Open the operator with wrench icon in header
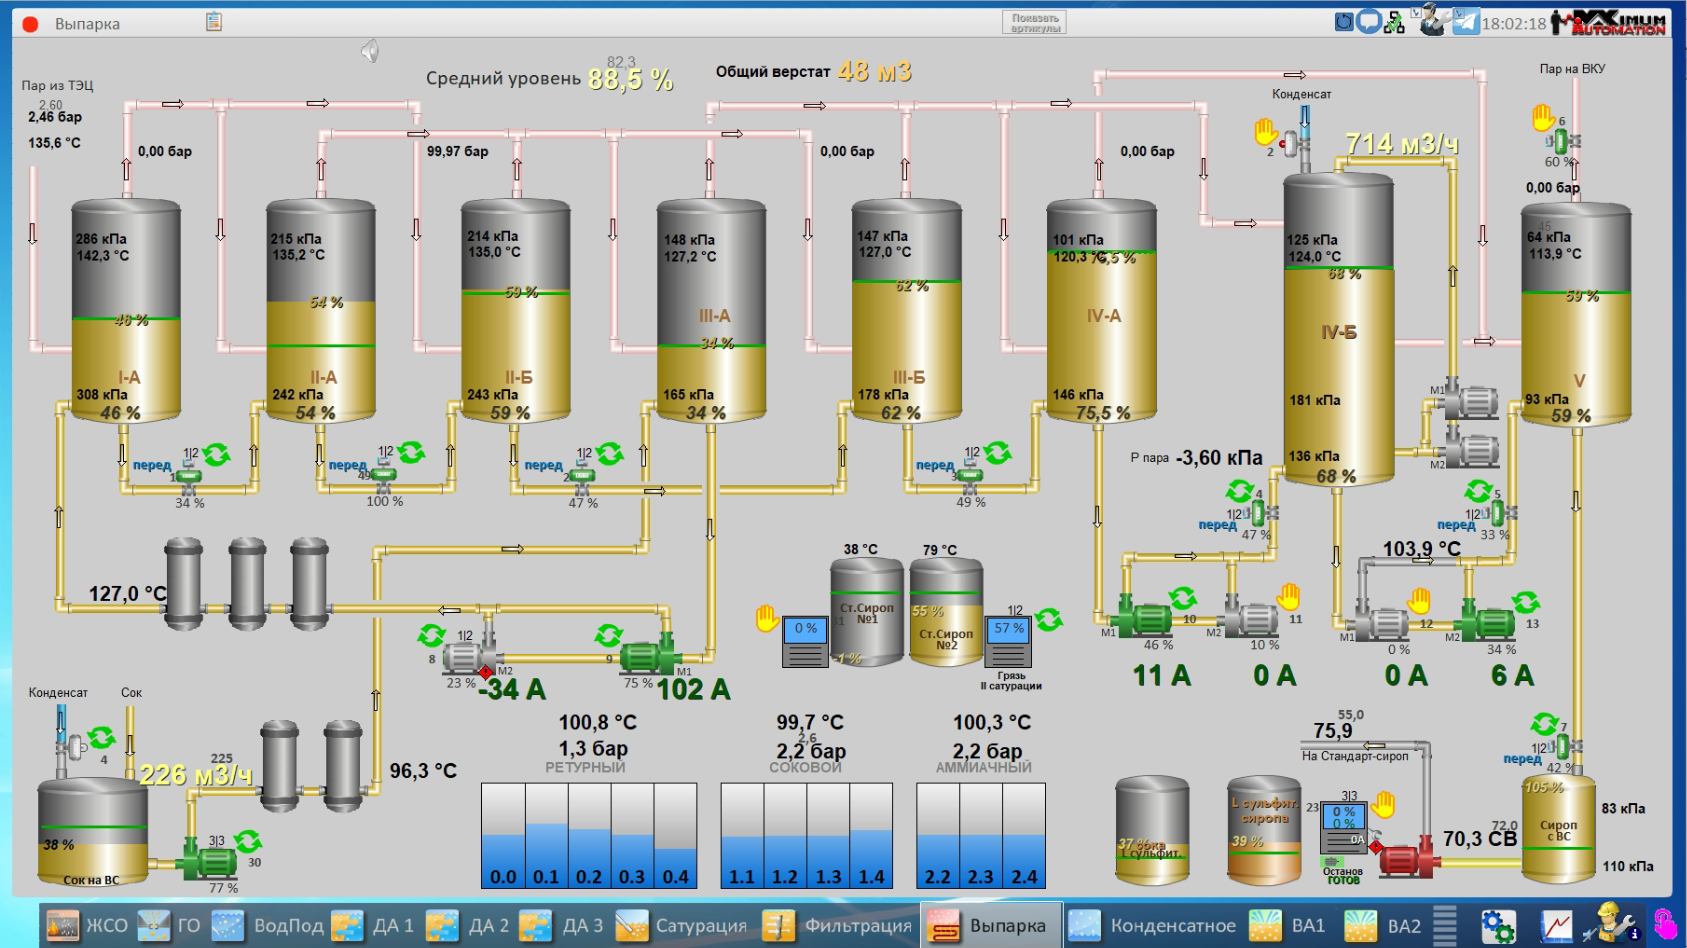Screen dimensions: 1687x948 pos(1432,21)
